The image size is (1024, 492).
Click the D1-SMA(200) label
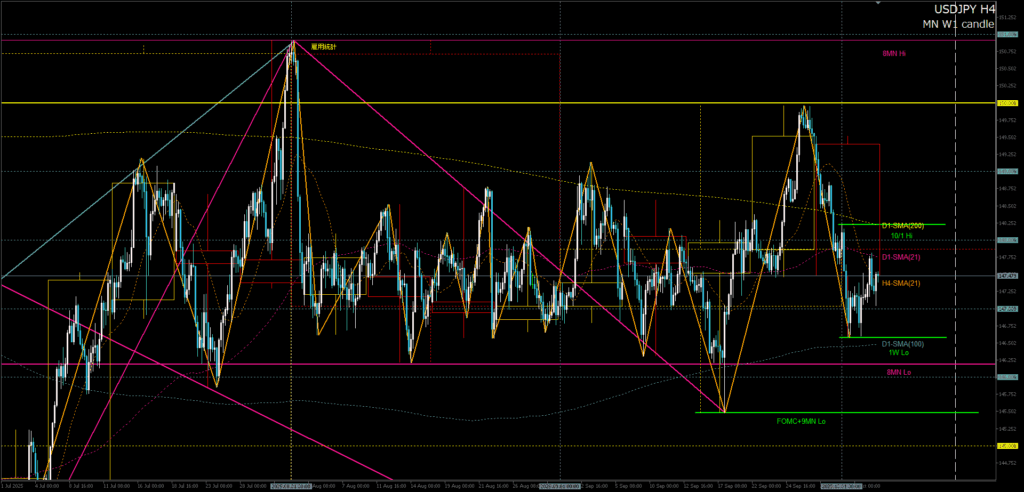[x=902, y=226]
